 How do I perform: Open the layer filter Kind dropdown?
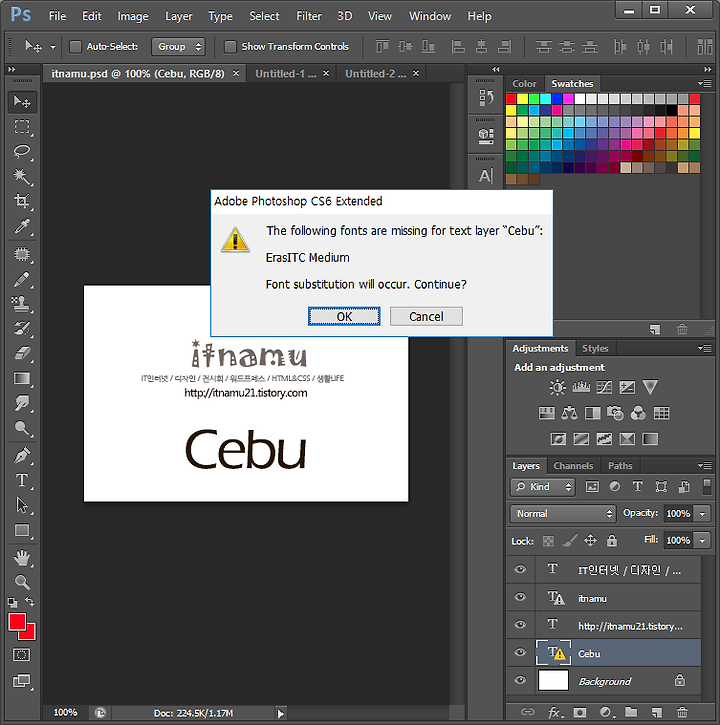543,487
